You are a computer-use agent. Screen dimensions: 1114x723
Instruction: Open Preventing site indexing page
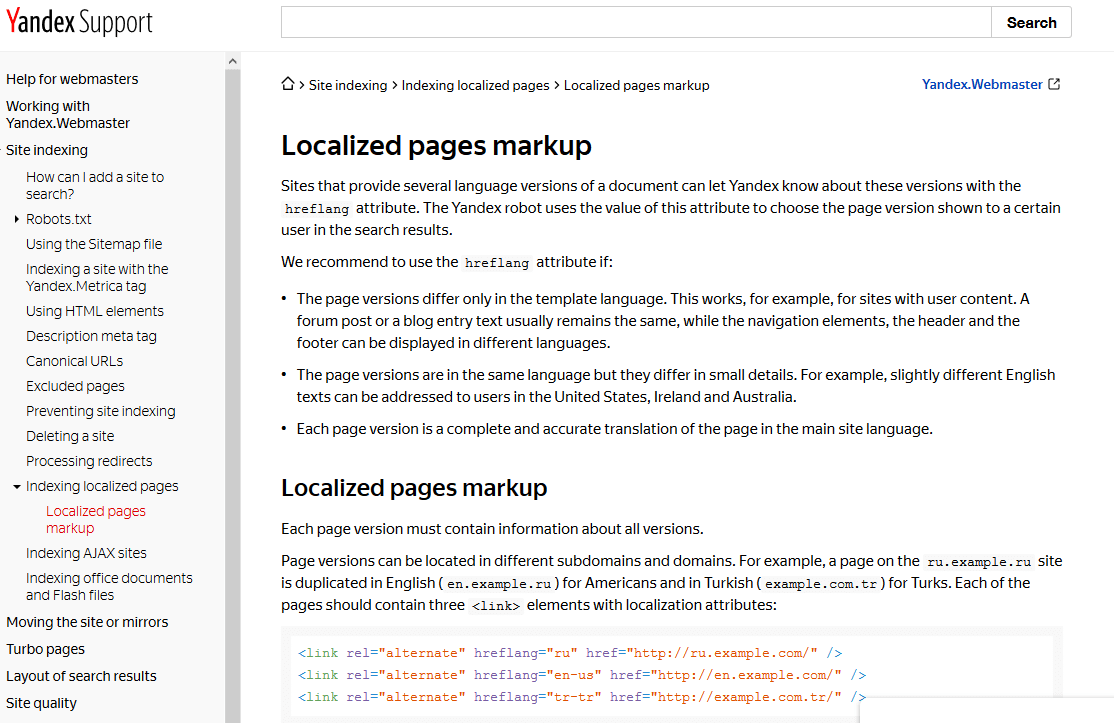[100, 411]
